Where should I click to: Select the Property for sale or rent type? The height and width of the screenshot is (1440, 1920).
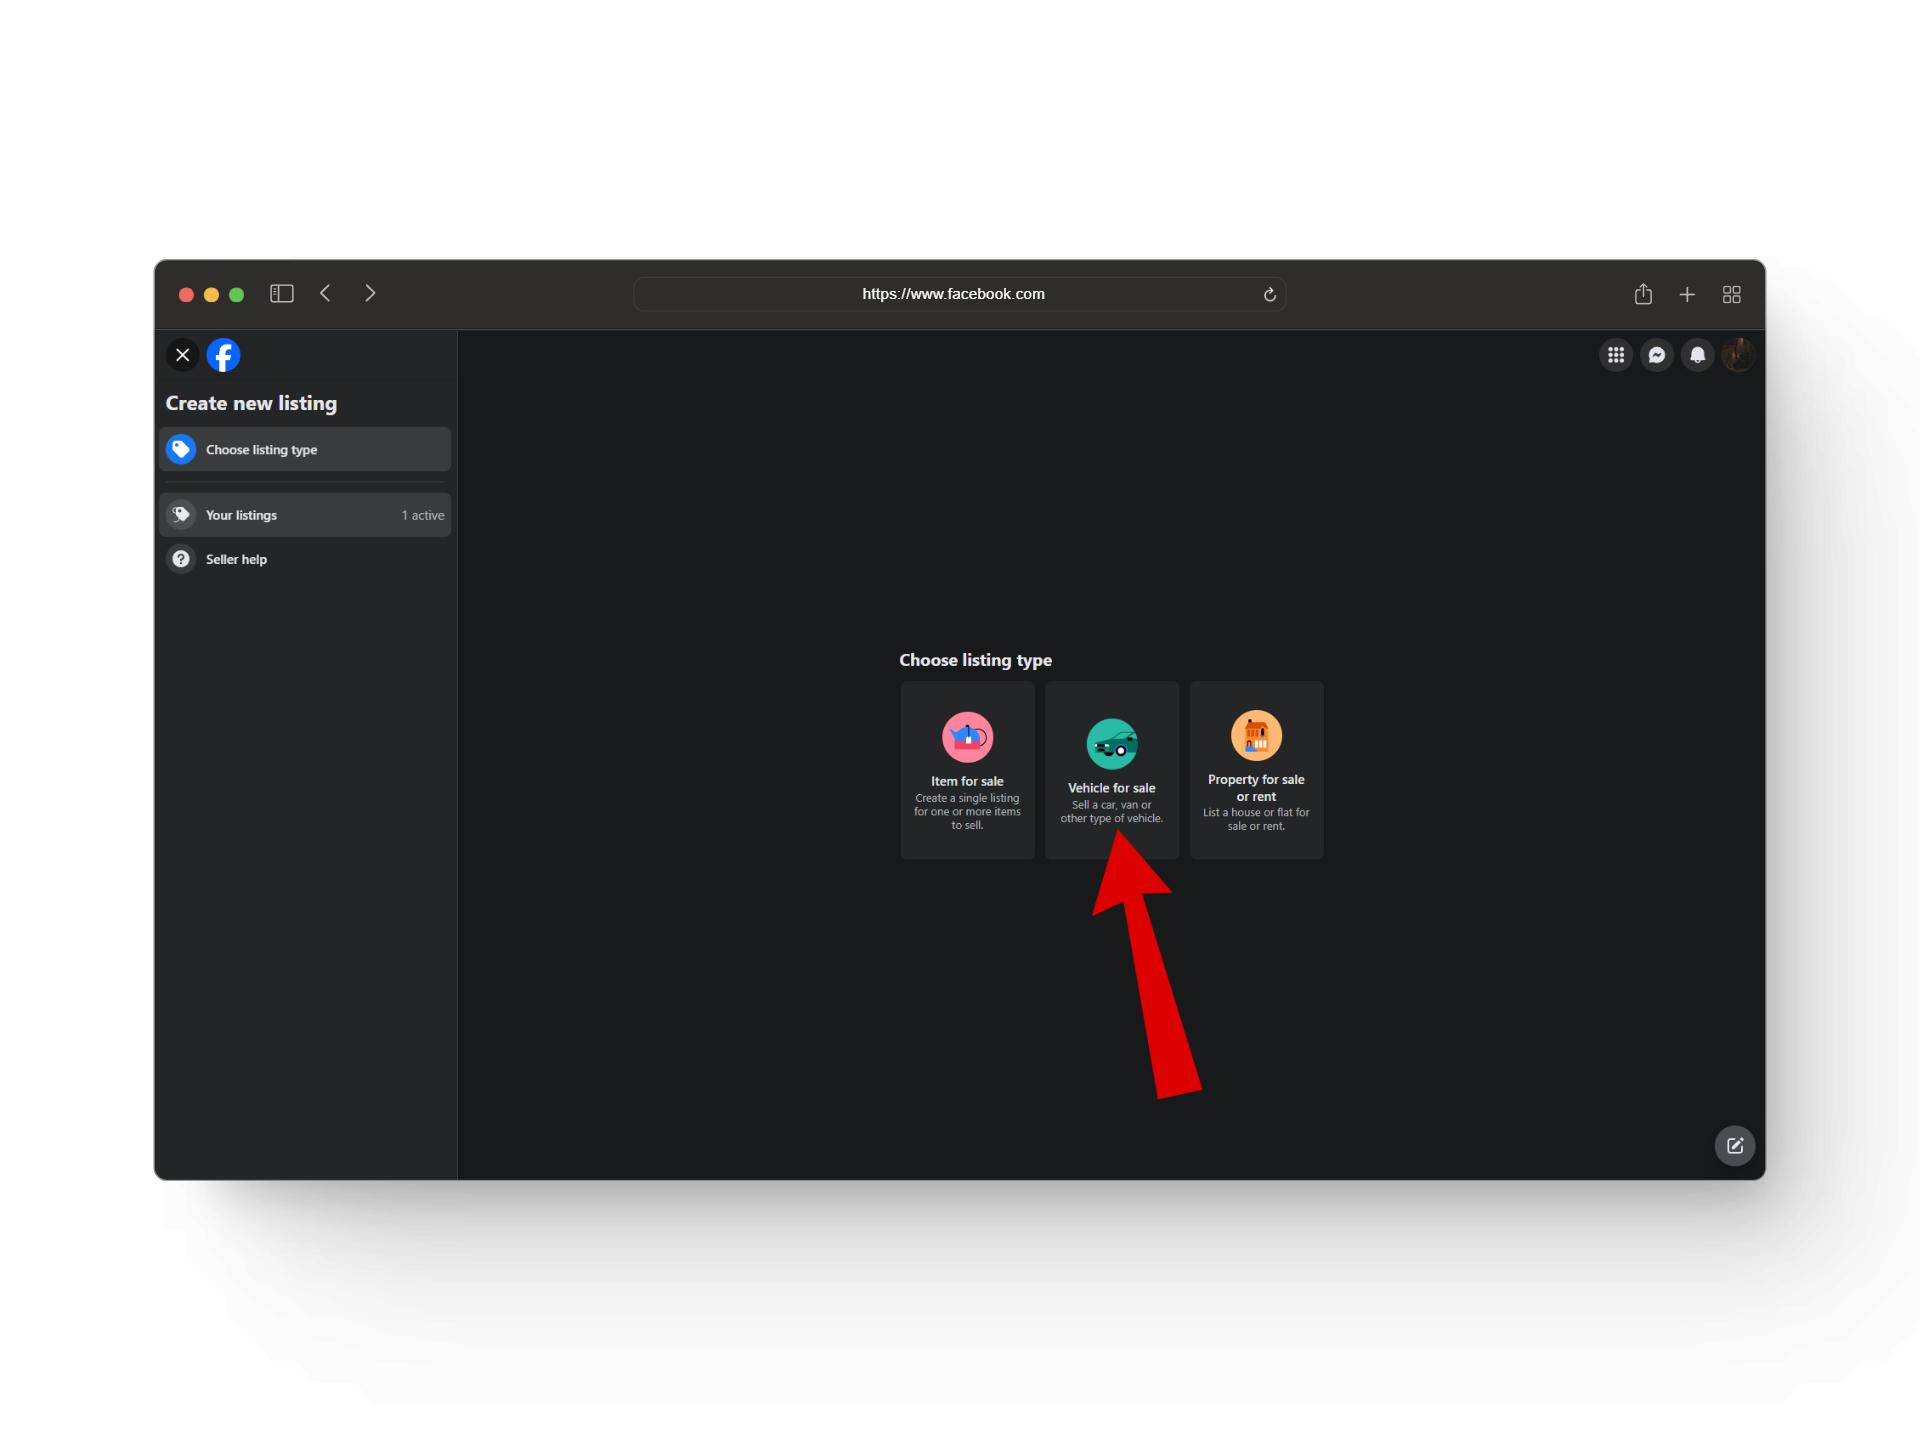coord(1255,768)
